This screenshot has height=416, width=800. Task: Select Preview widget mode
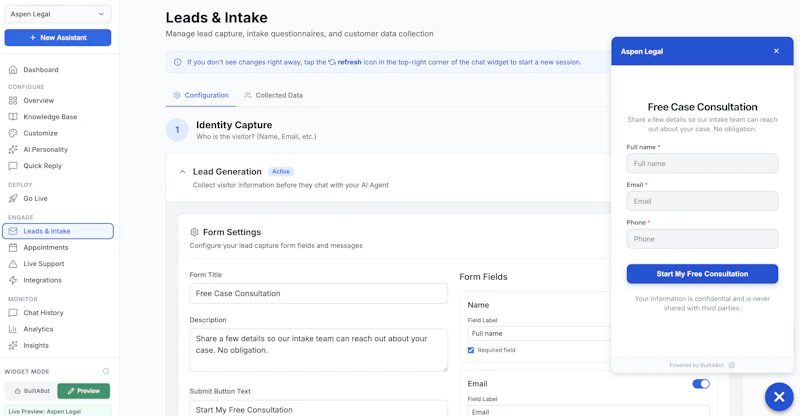coord(84,391)
